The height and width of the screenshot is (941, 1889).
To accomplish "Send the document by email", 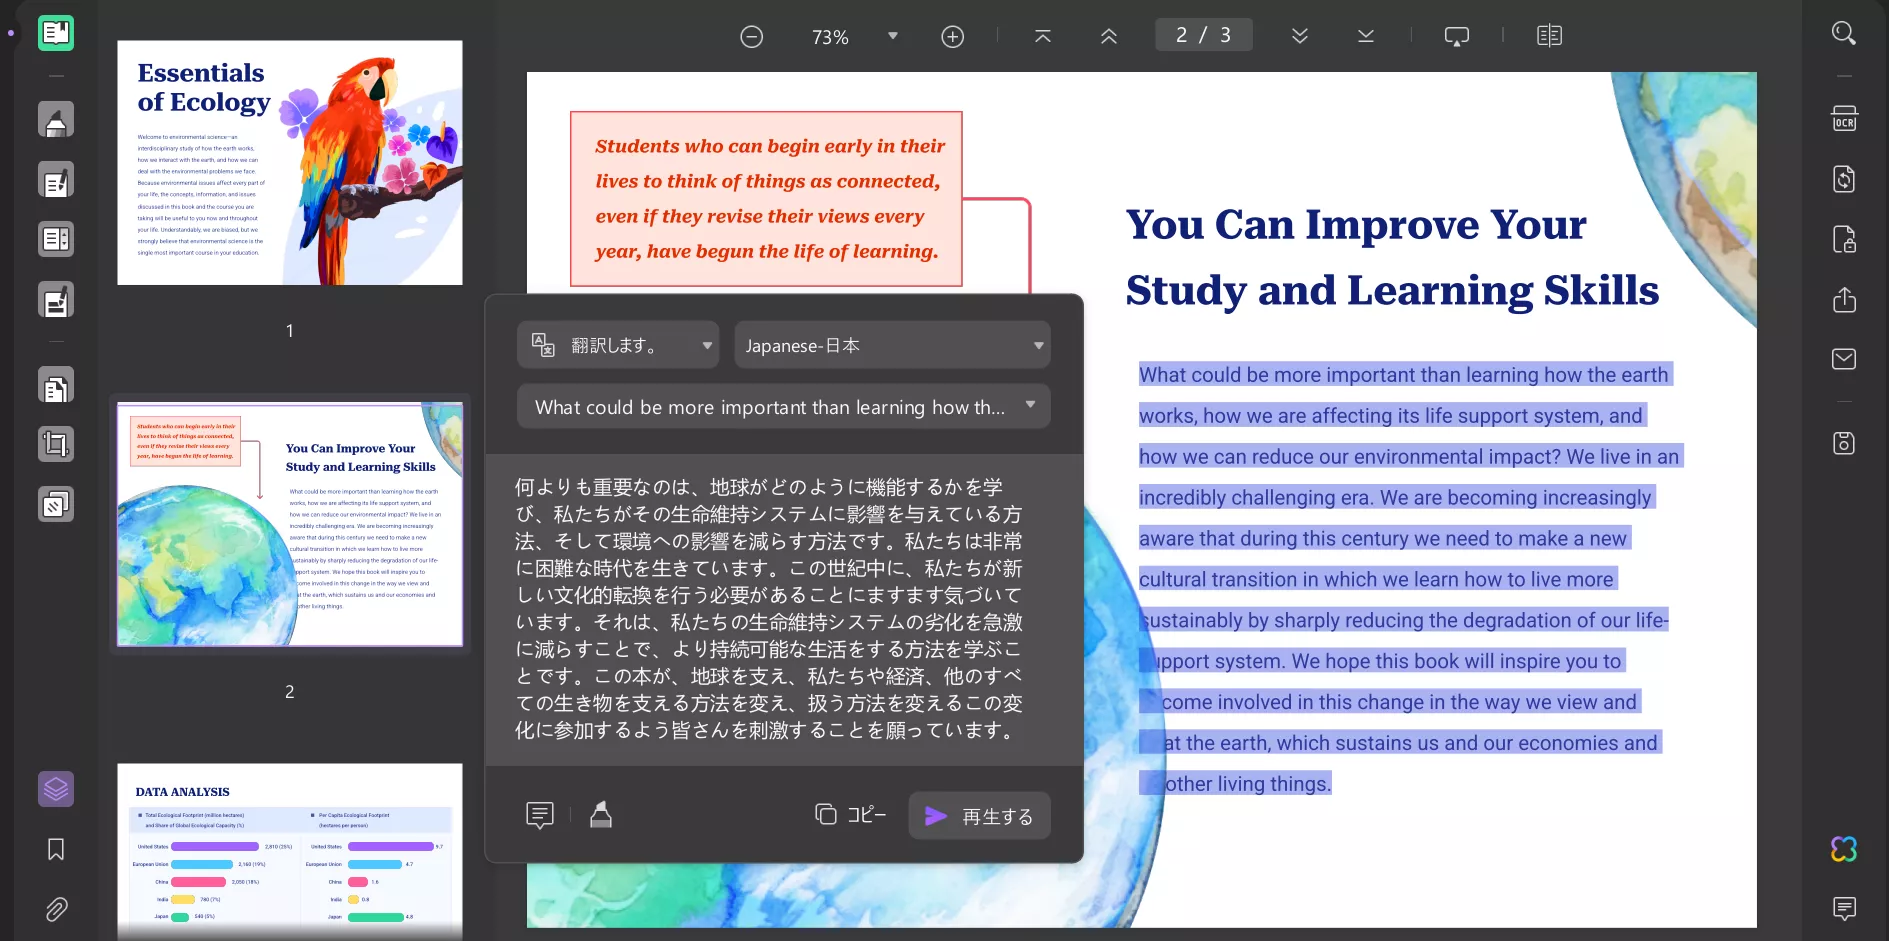I will point(1844,359).
